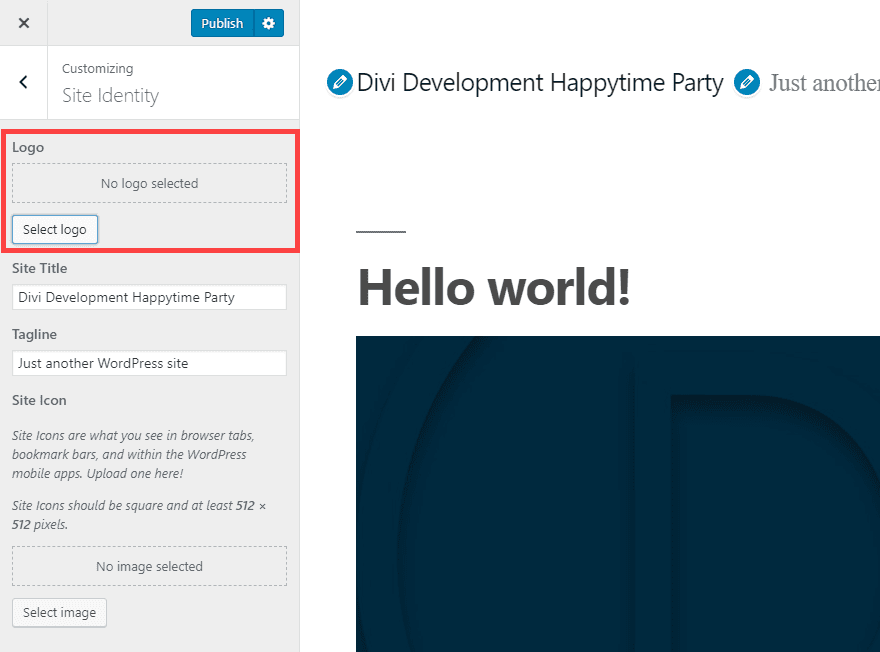The width and height of the screenshot is (880, 652).
Task: Click the Select logo button
Action: (55, 230)
